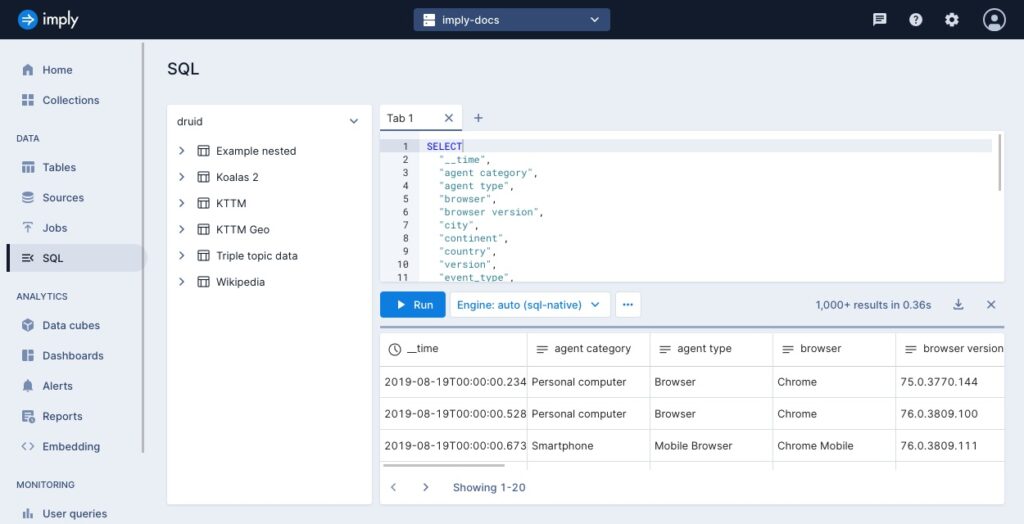The height and width of the screenshot is (524, 1024).
Task: Close Tab 1
Action: [449, 118]
